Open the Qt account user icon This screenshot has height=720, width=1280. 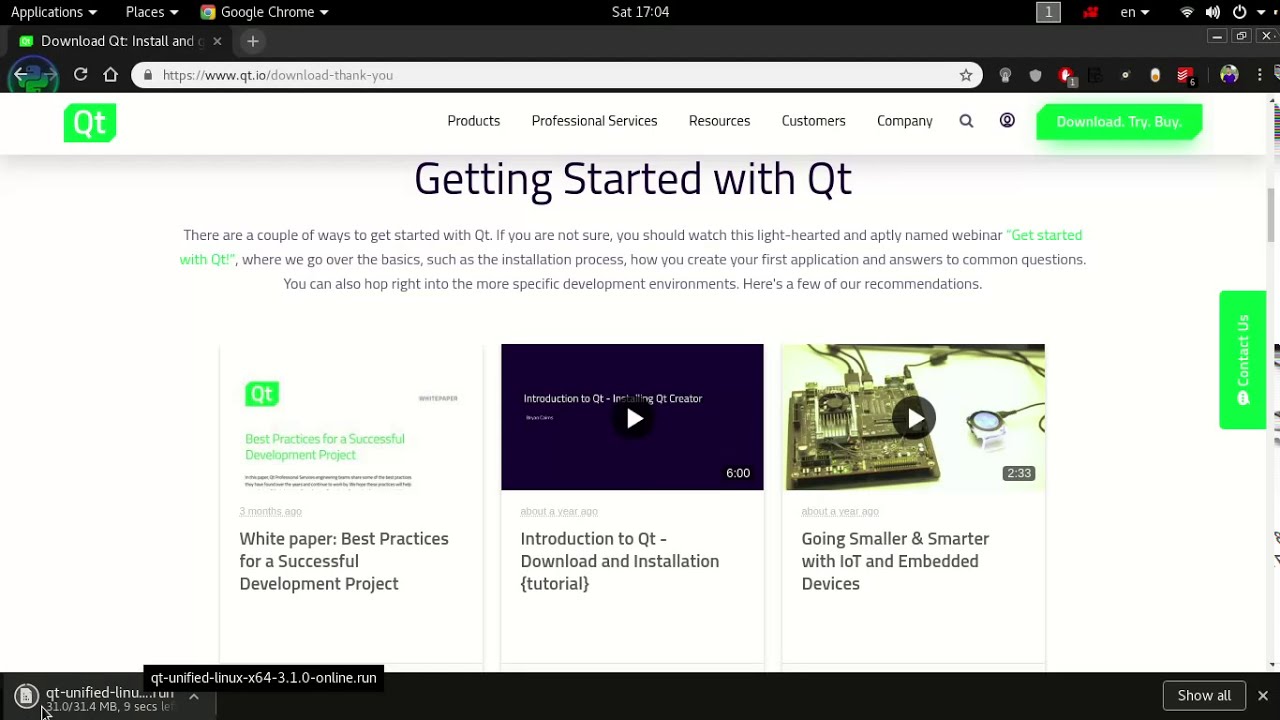coord(1007,121)
